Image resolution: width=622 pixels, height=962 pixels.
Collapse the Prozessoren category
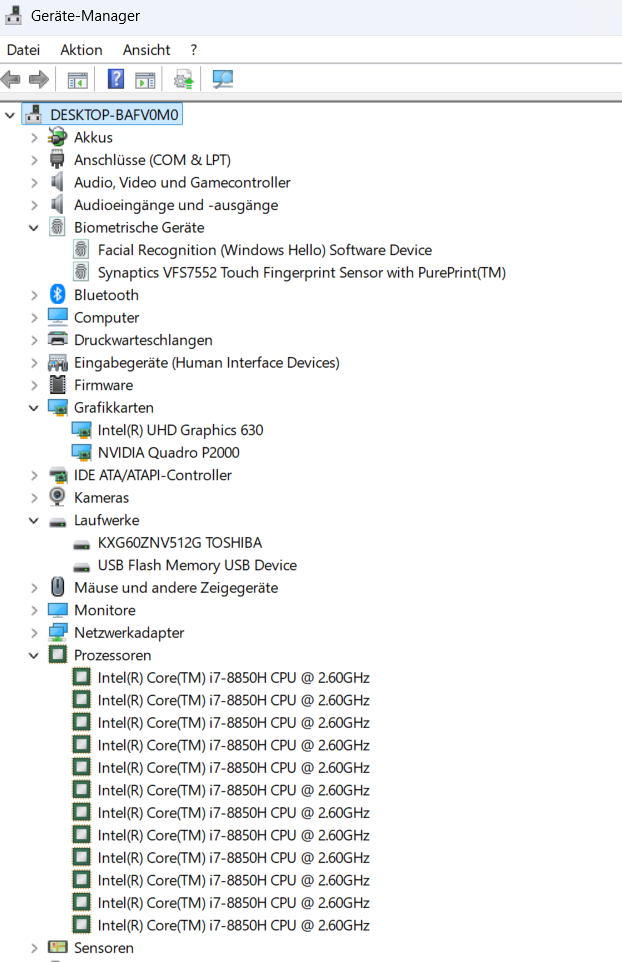[34, 655]
